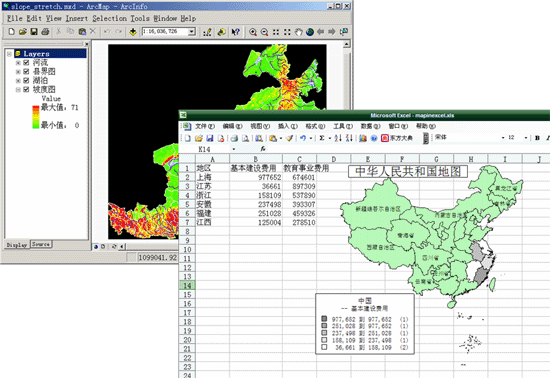The height and width of the screenshot is (378, 550).
Task: Open the Excel font size dropdown
Action: click(x=525, y=138)
